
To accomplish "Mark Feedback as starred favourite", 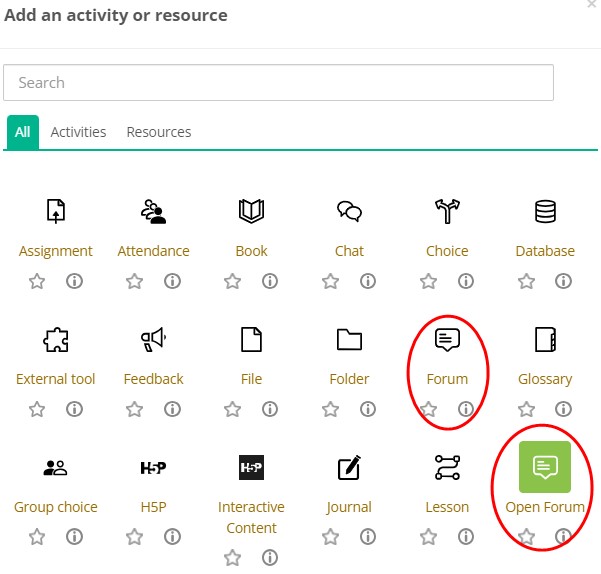I will point(135,409).
